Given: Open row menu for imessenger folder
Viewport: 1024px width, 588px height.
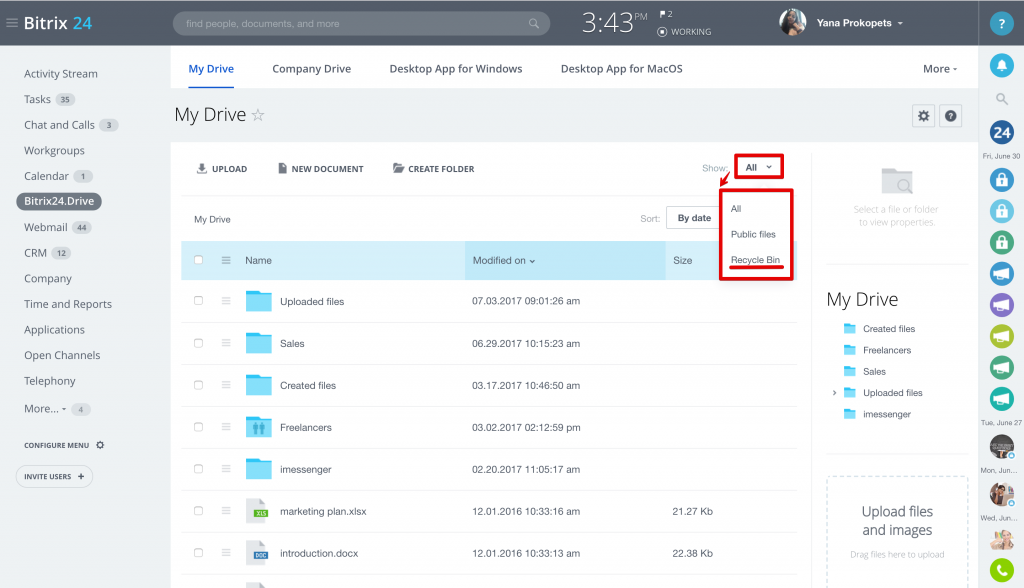Looking at the screenshot, I should (x=226, y=469).
